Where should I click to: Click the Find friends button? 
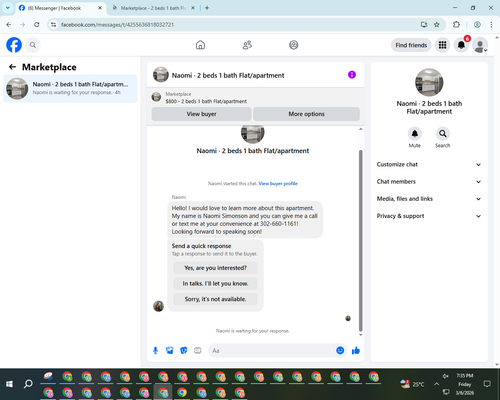coord(411,45)
